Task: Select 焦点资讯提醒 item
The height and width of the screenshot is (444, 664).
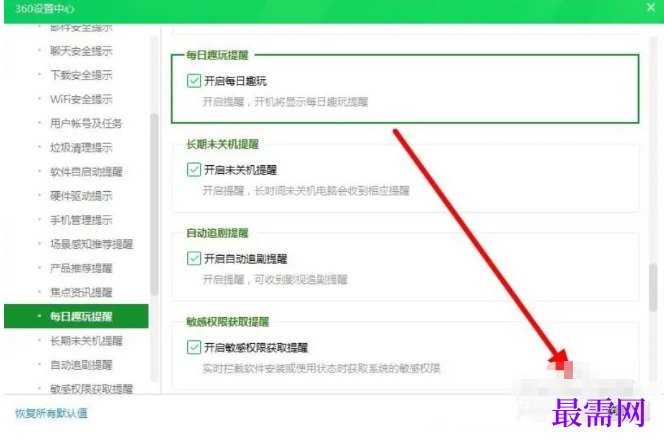Action: point(81,292)
